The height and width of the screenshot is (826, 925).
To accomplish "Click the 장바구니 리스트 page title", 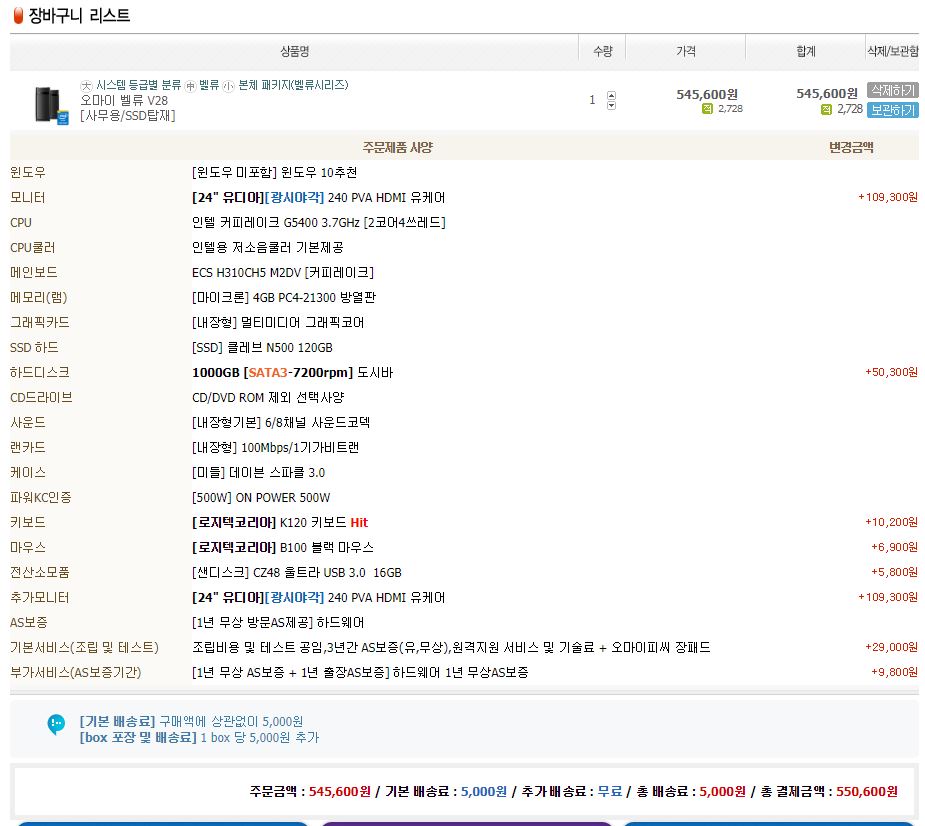I will pyautogui.click(x=79, y=15).
